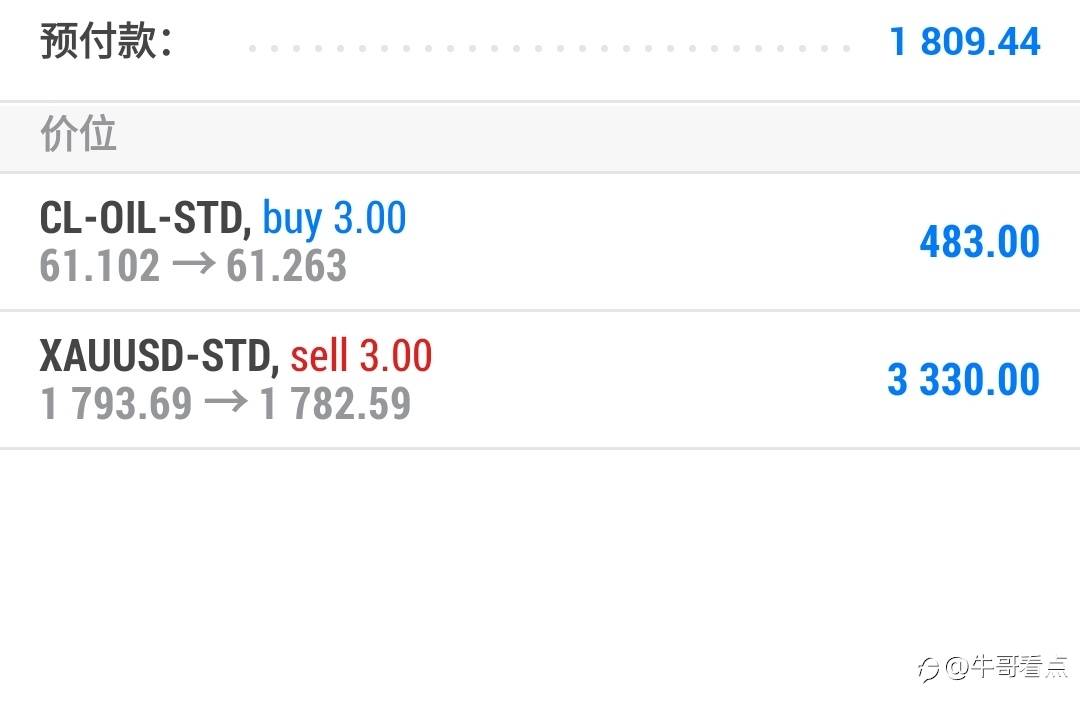1080x711 pixels.
Task: Click the gold open price 1 793.69
Action: [x=116, y=403]
